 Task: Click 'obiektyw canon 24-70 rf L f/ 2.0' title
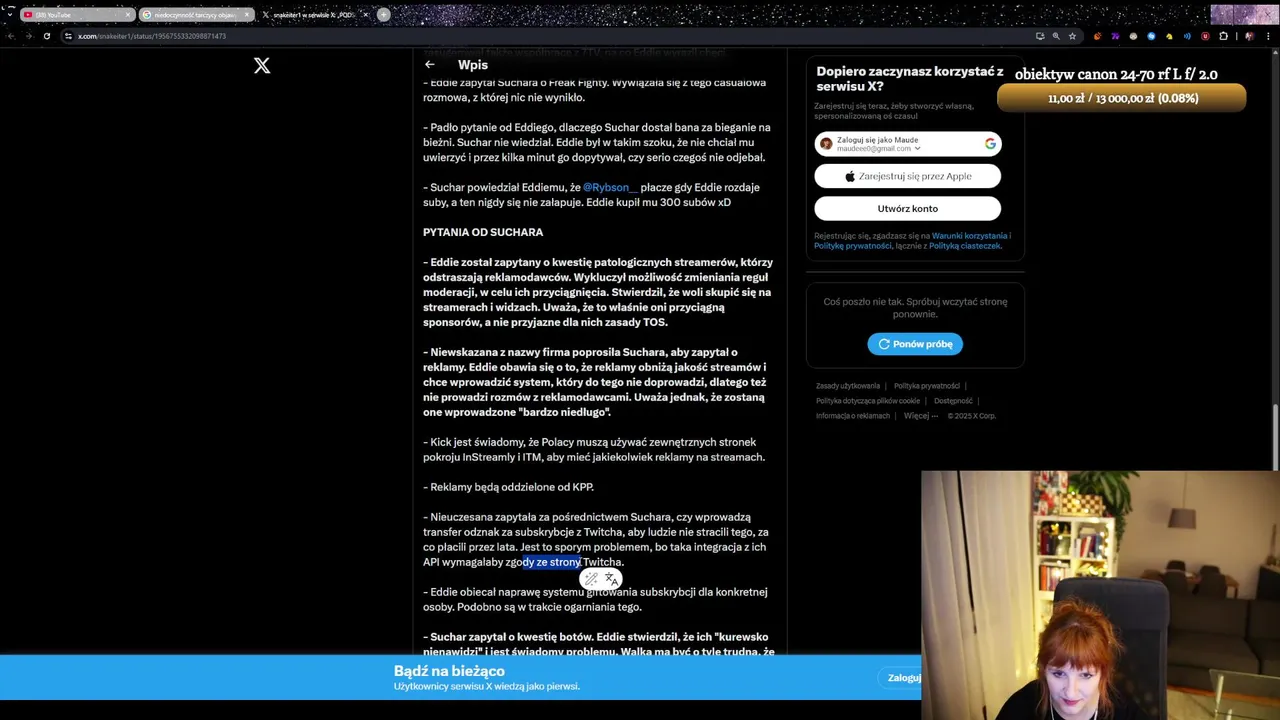pos(1116,75)
